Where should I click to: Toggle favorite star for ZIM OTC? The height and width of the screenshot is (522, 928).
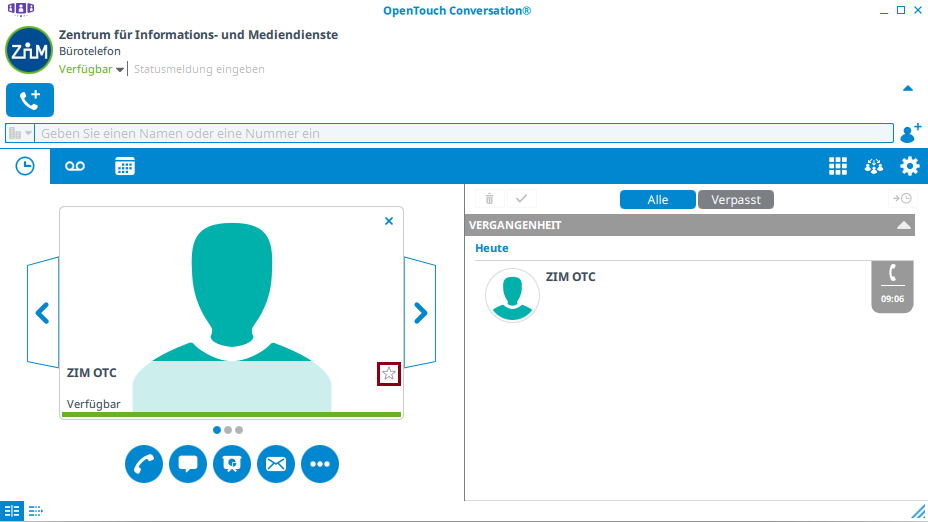tap(389, 374)
